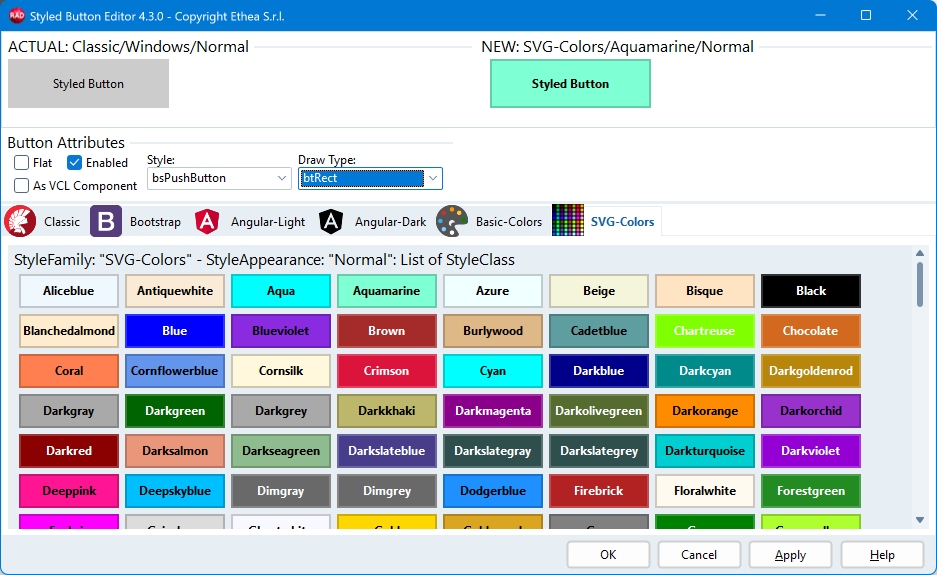Screen dimensions: 937x575
Task: Pick the Darkkhaki color button
Action: pos(387,411)
